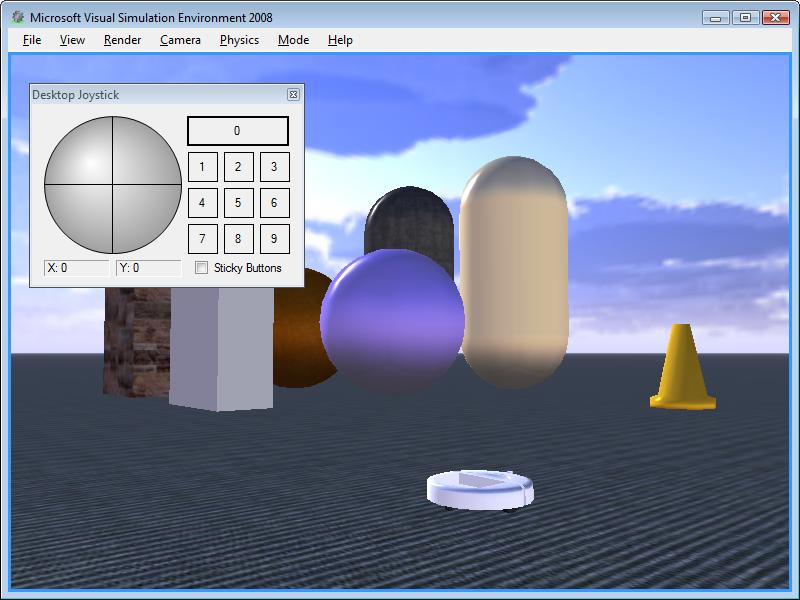Select the dark textured capsule object

point(409,219)
